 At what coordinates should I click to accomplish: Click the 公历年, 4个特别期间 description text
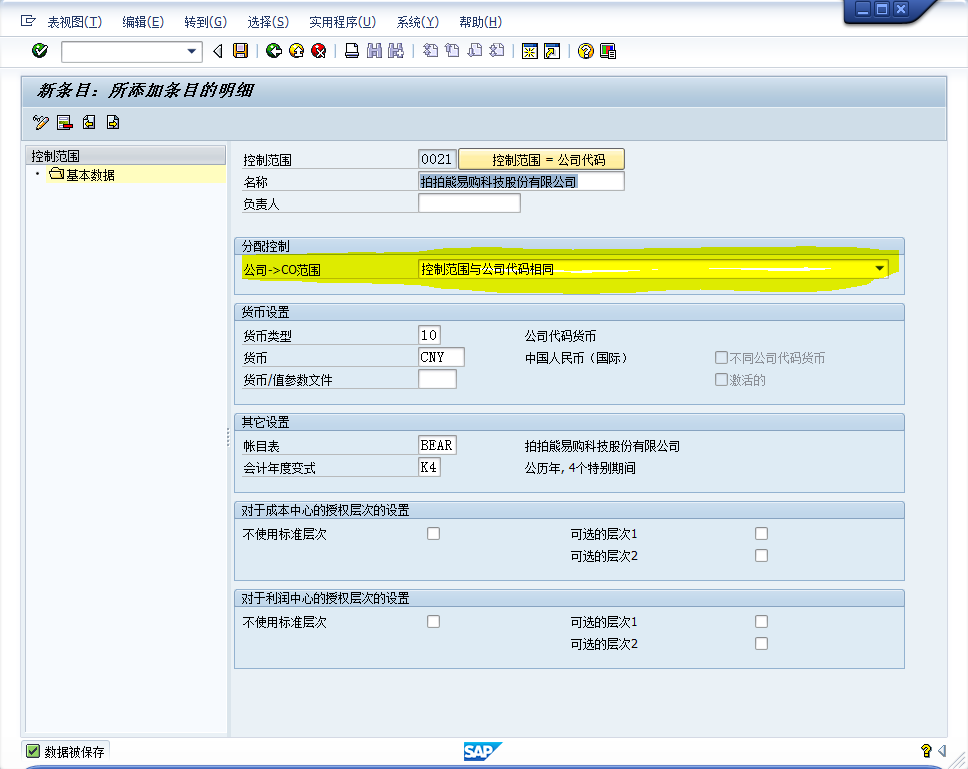580,468
